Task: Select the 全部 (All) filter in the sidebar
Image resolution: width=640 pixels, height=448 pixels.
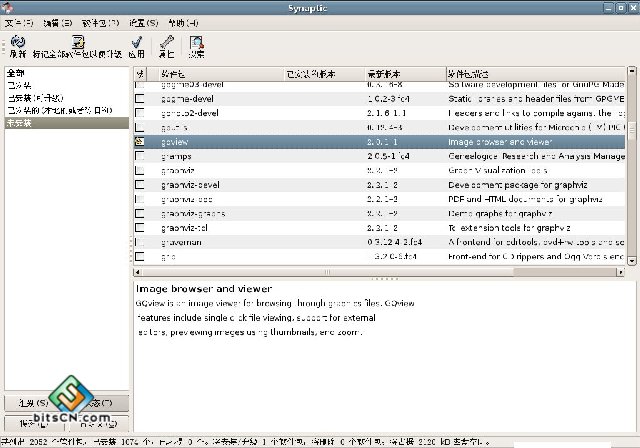Action: point(16,73)
